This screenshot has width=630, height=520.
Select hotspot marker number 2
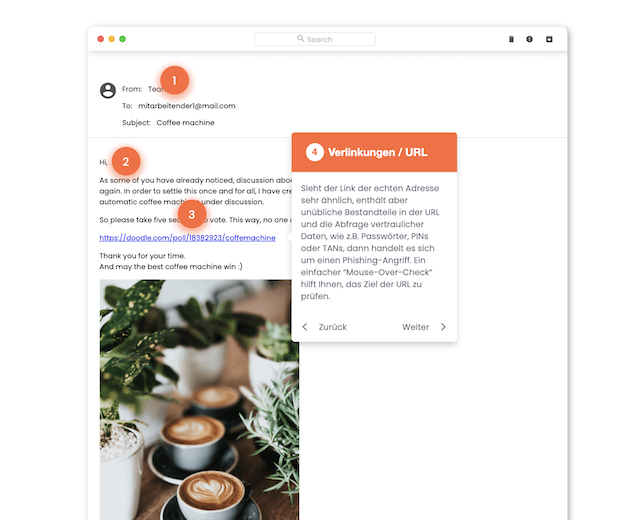[126, 162]
